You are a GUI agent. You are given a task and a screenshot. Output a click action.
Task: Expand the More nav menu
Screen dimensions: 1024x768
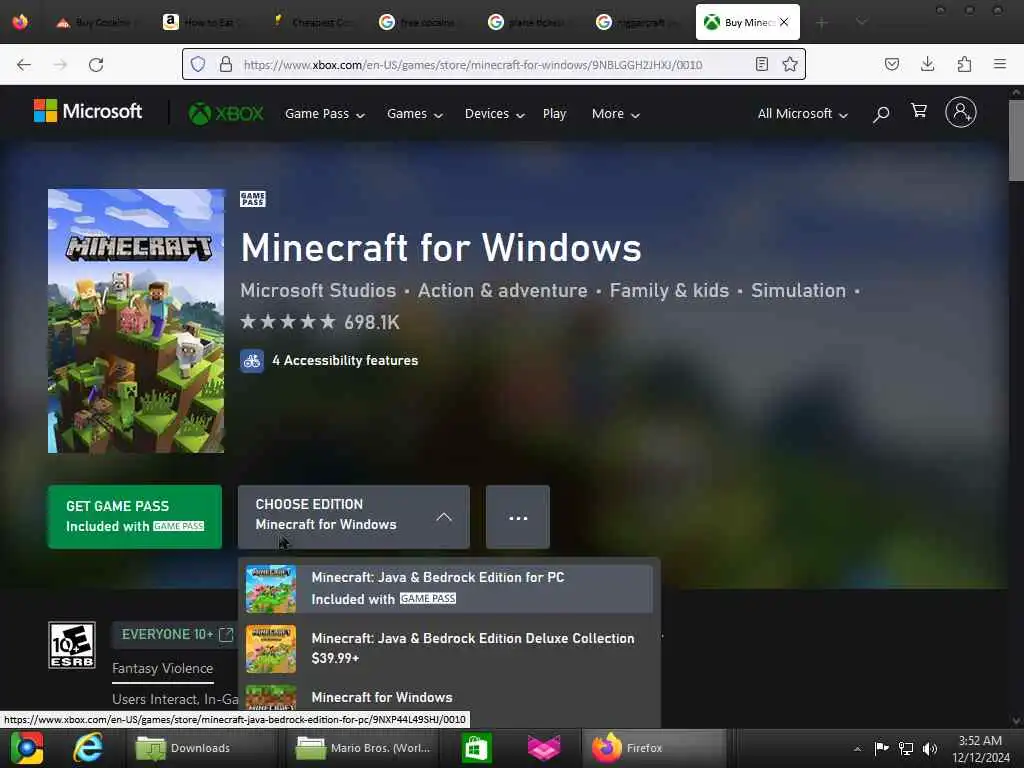(x=615, y=114)
